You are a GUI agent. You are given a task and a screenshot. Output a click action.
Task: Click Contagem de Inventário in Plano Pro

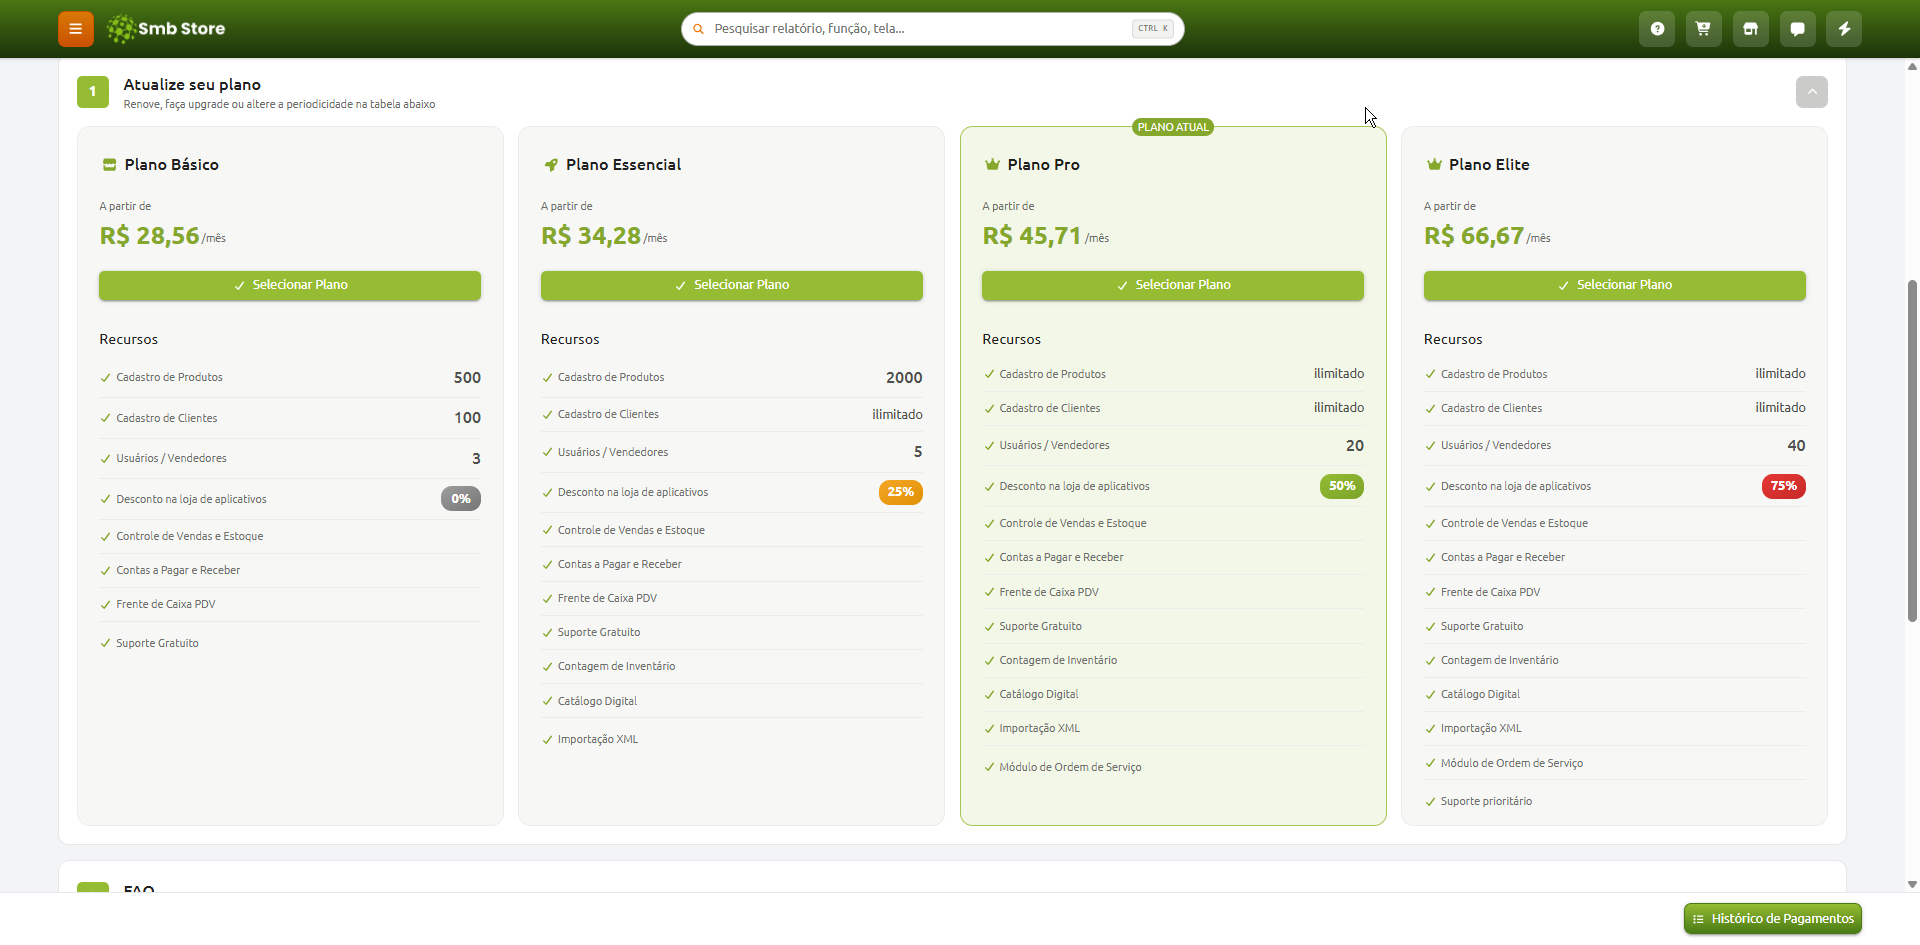click(x=1058, y=661)
